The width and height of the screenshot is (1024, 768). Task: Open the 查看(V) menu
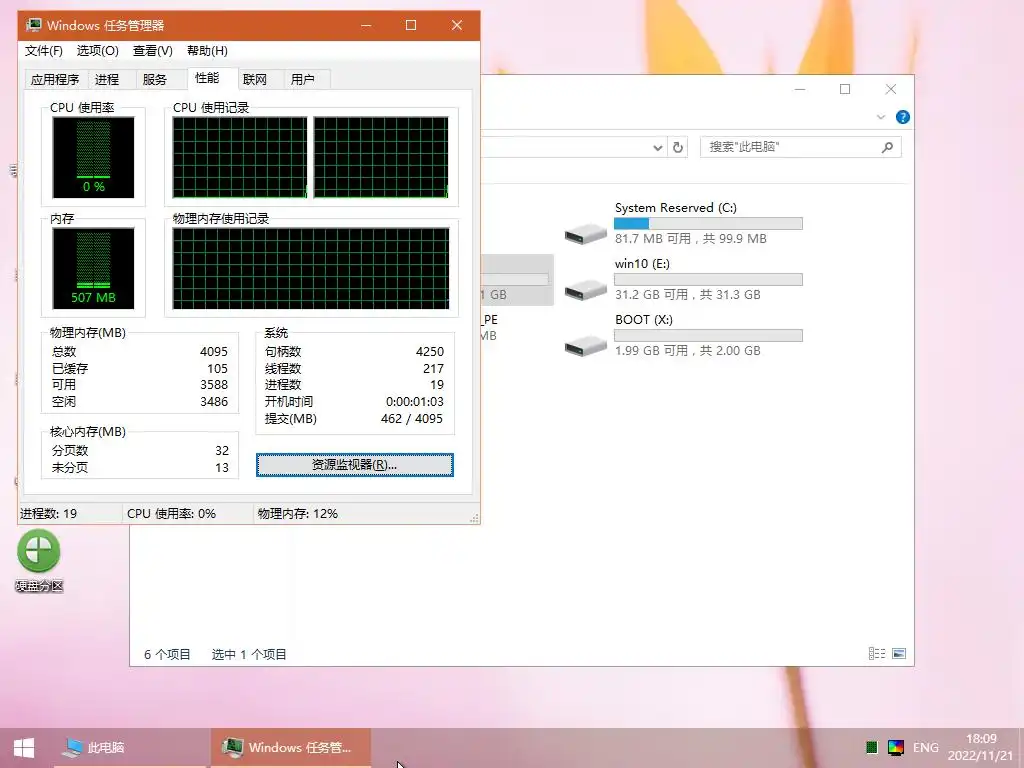point(153,51)
